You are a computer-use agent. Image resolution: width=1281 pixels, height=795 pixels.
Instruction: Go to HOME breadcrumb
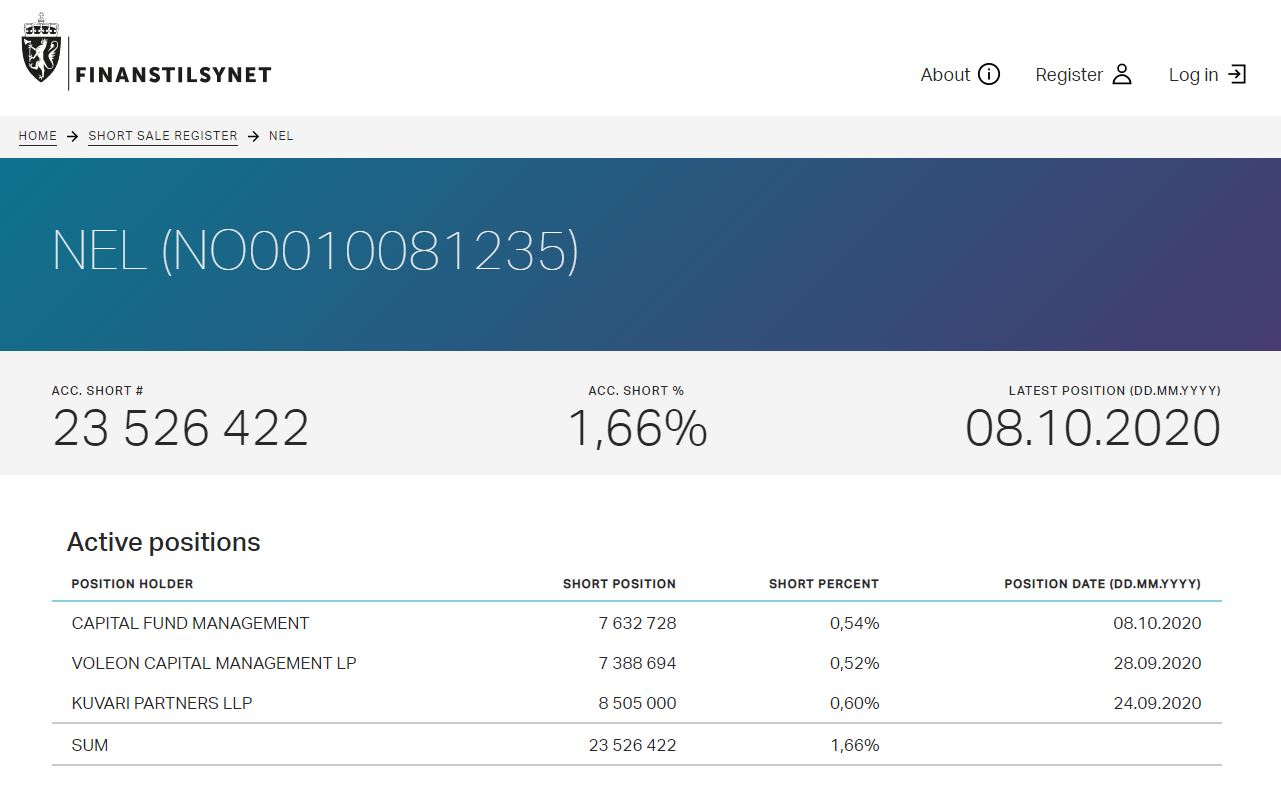[38, 136]
